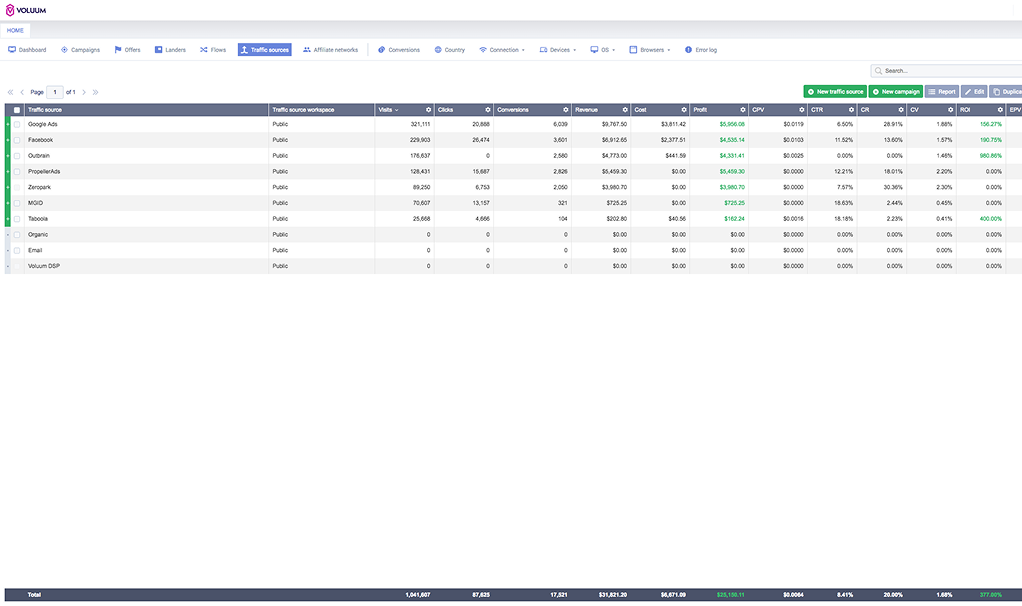View the Conversions report
This screenshot has height=606, width=1022.
(399, 50)
